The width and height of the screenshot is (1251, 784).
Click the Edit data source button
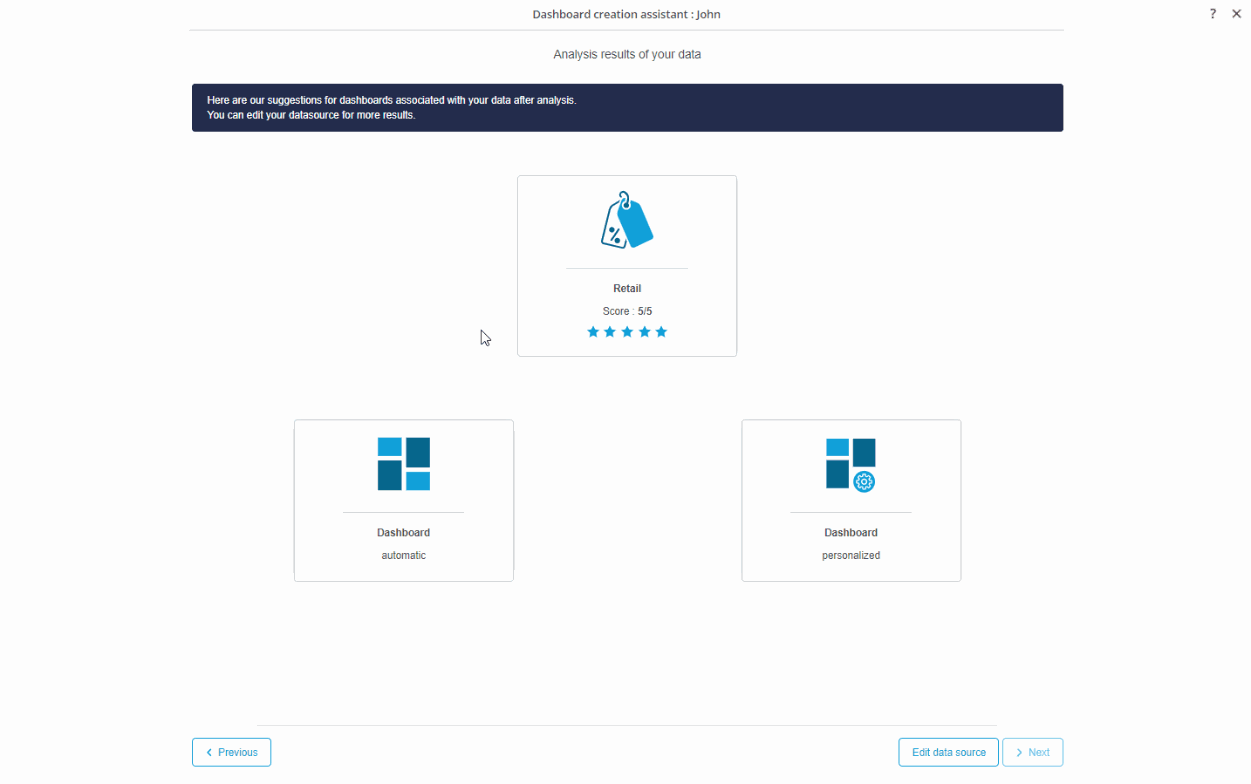[948, 752]
